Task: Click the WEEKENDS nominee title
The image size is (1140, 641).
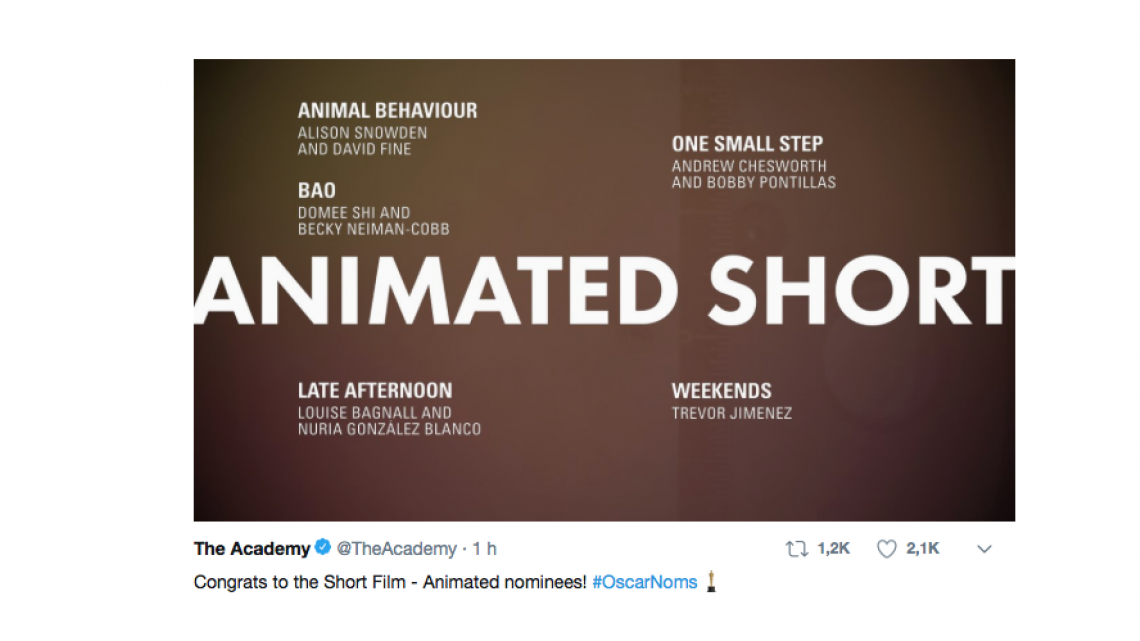Action: (x=721, y=390)
